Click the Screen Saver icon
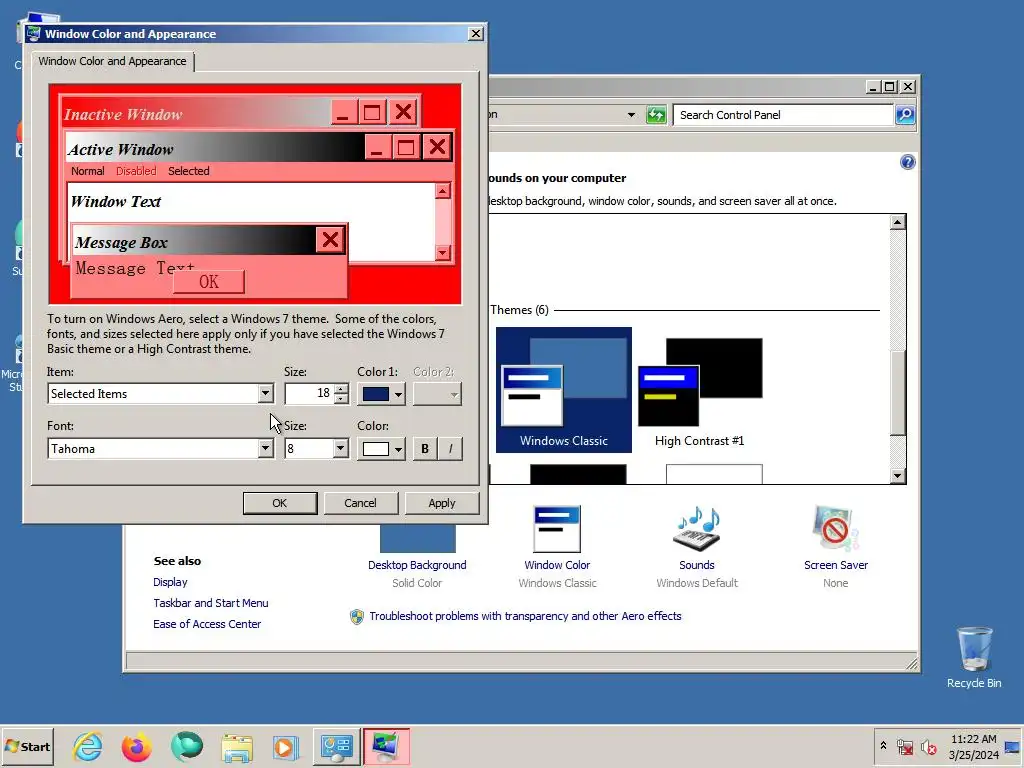The height and width of the screenshot is (768, 1024). 835,528
